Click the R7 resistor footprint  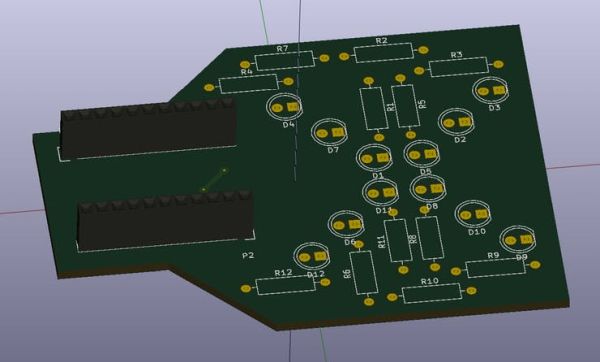click(x=285, y=60)
